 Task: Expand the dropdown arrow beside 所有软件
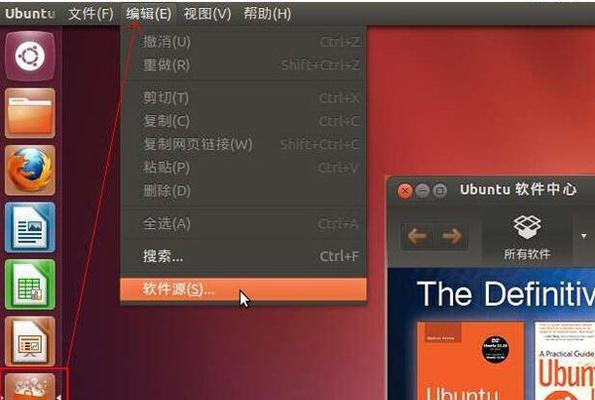[x=584, y=236]
